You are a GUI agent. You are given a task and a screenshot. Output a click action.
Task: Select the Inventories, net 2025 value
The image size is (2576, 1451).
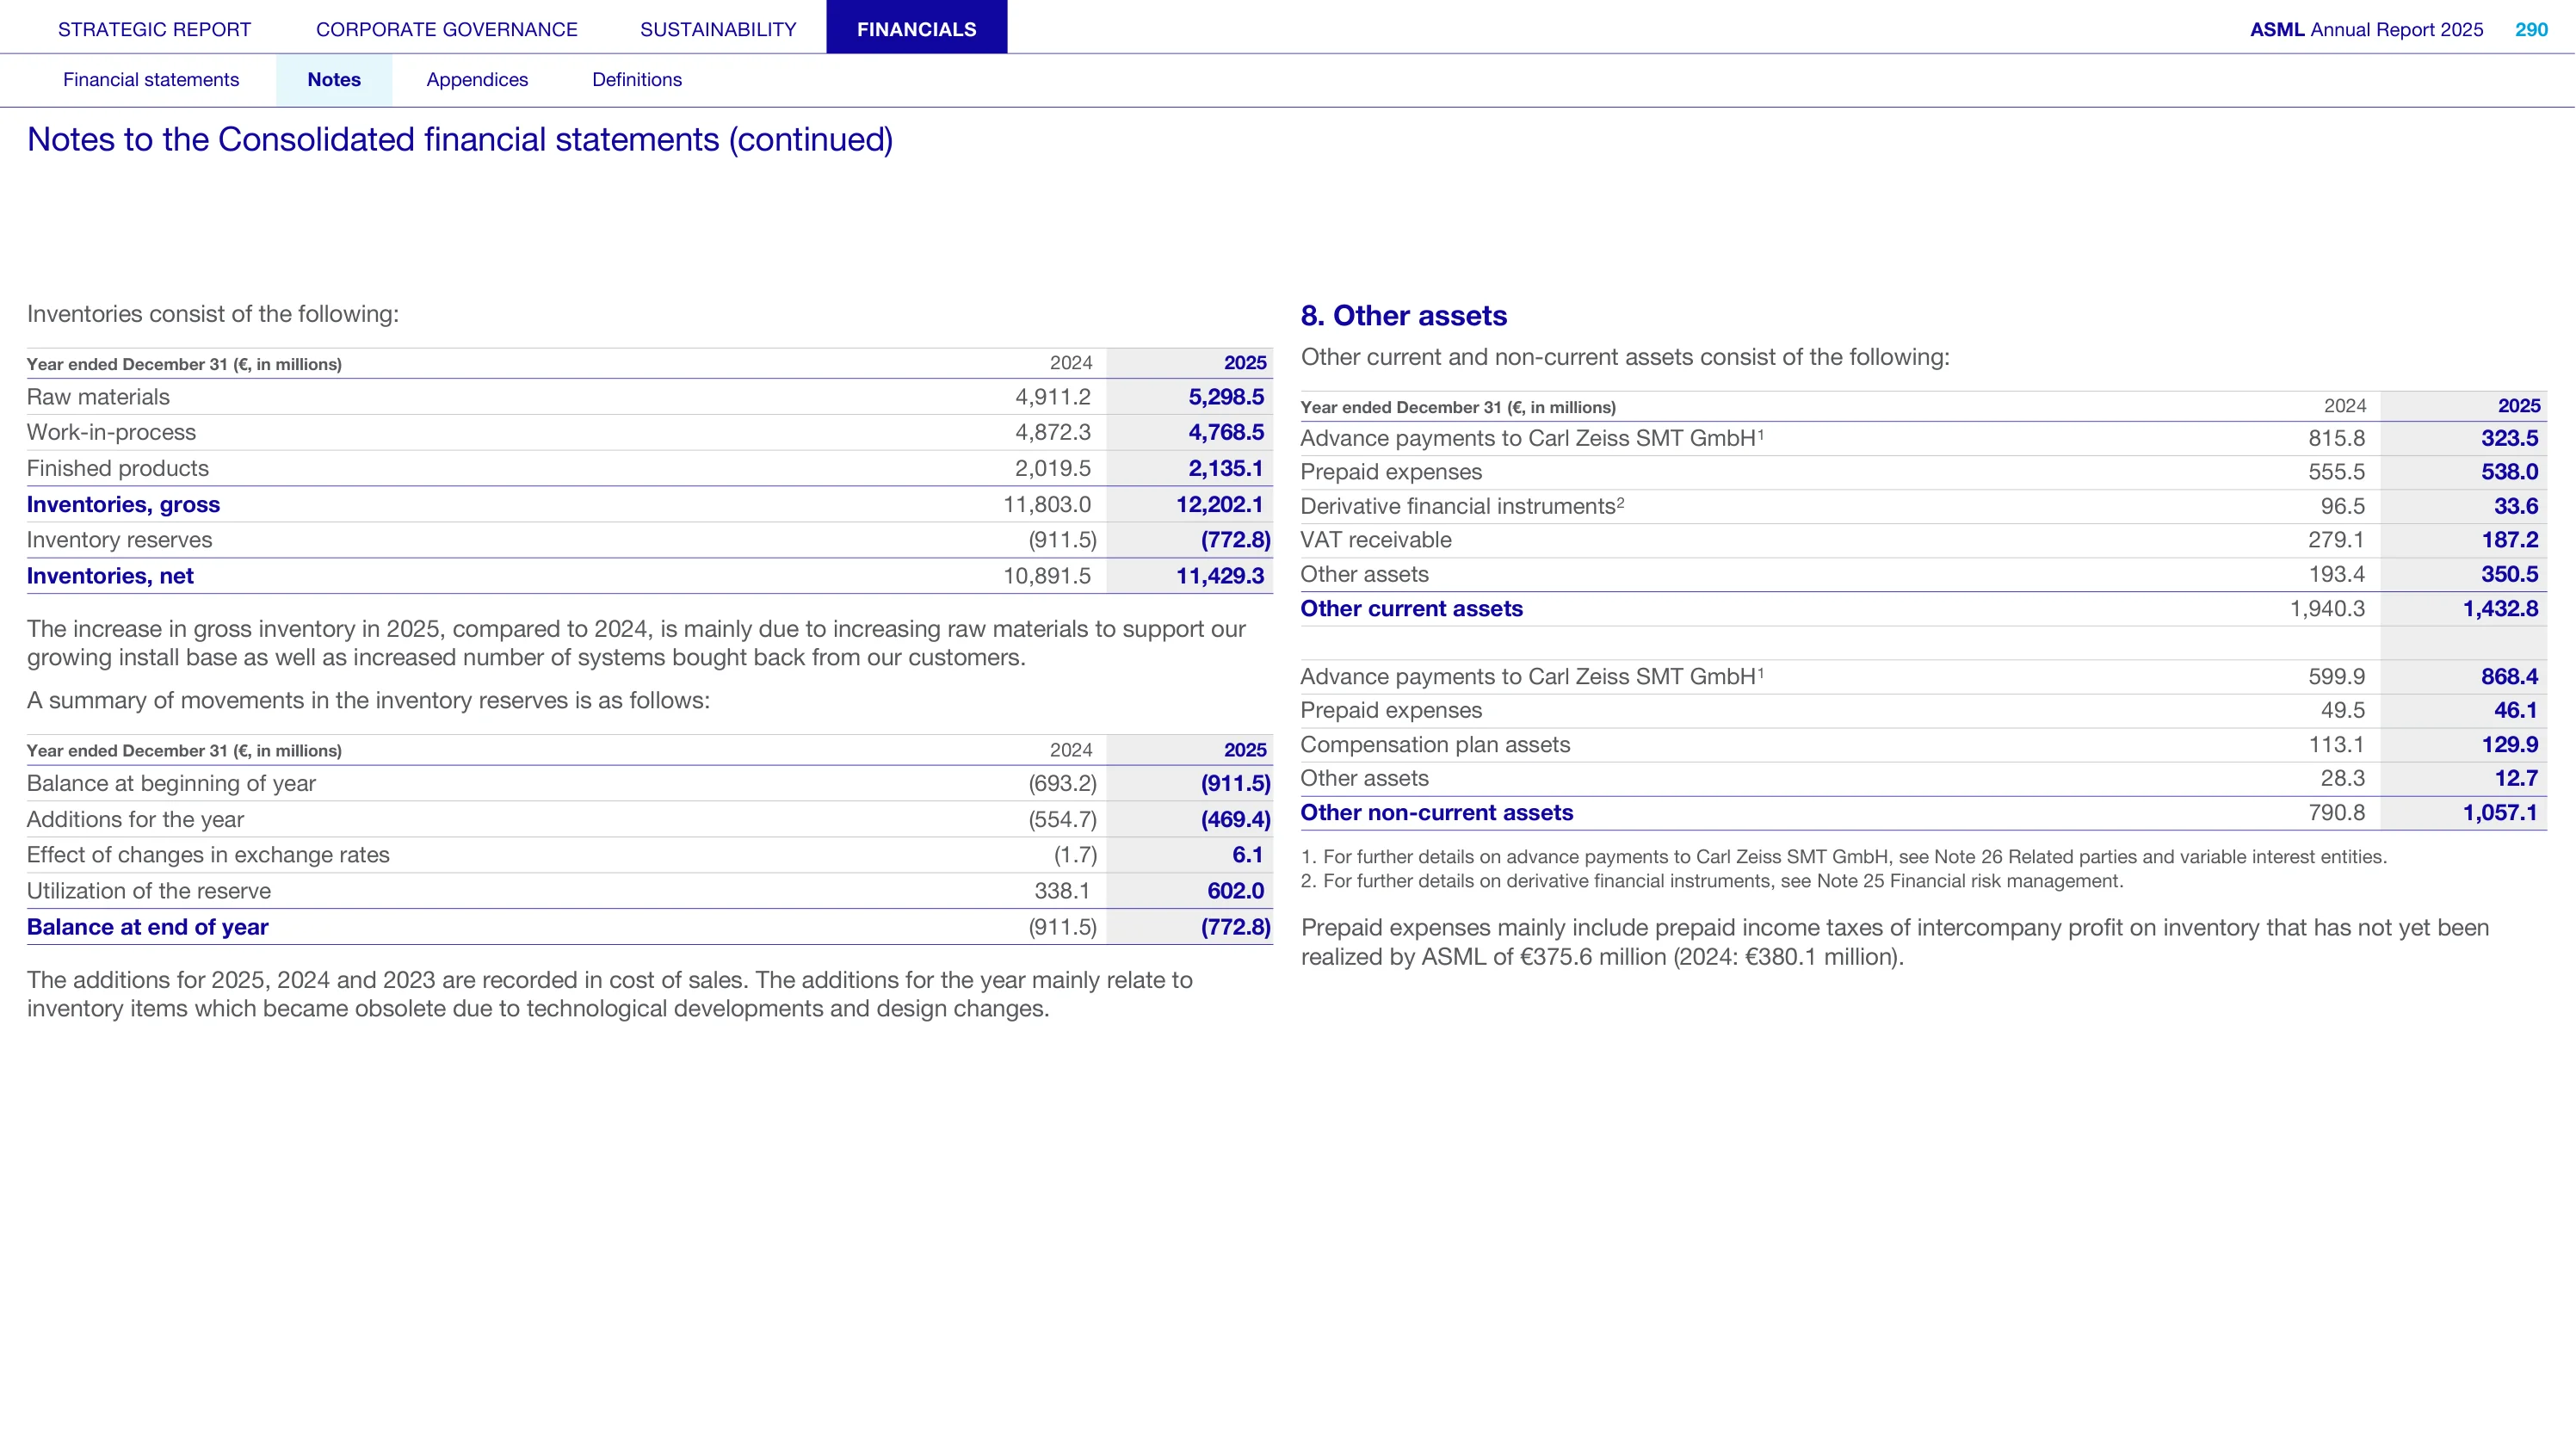click(x=1219, y=576)
